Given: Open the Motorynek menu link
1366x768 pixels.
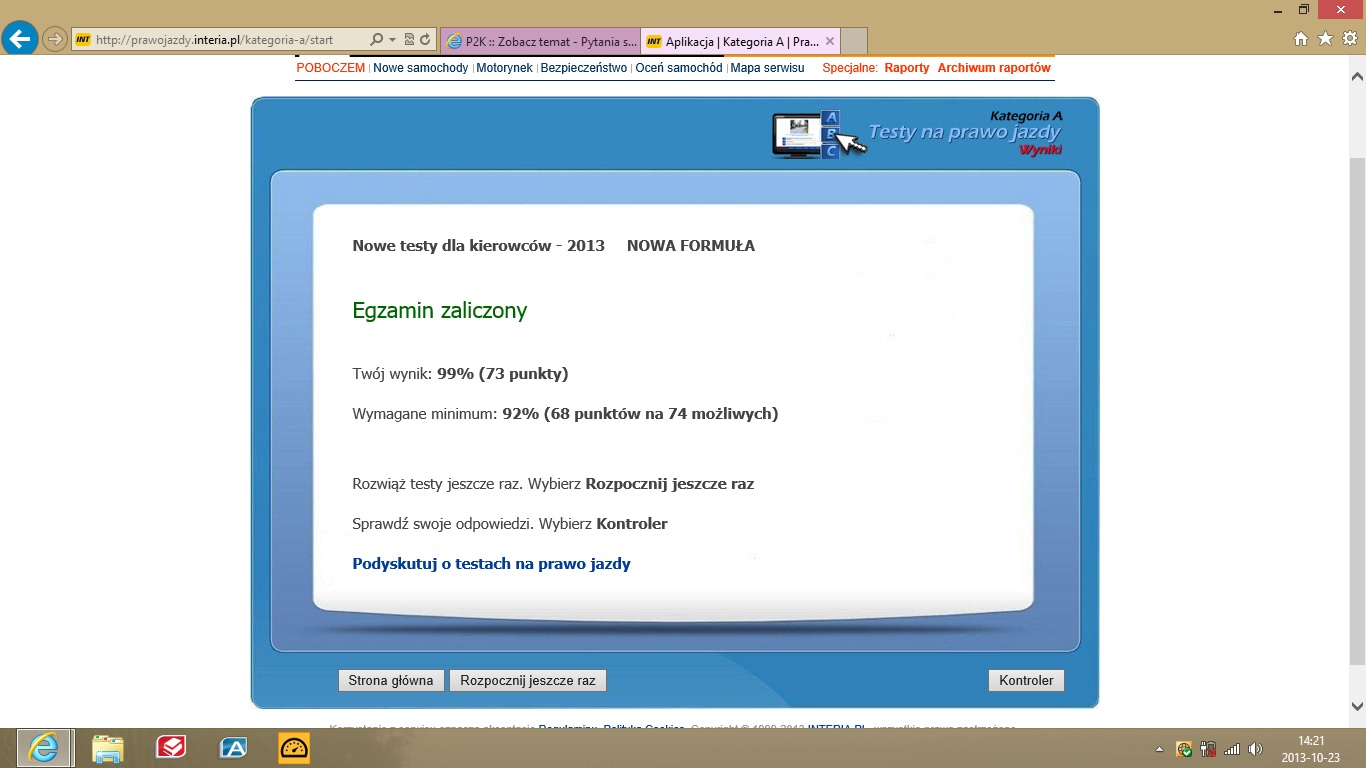Looking at the screenshot, I should (x=505, y=68).
